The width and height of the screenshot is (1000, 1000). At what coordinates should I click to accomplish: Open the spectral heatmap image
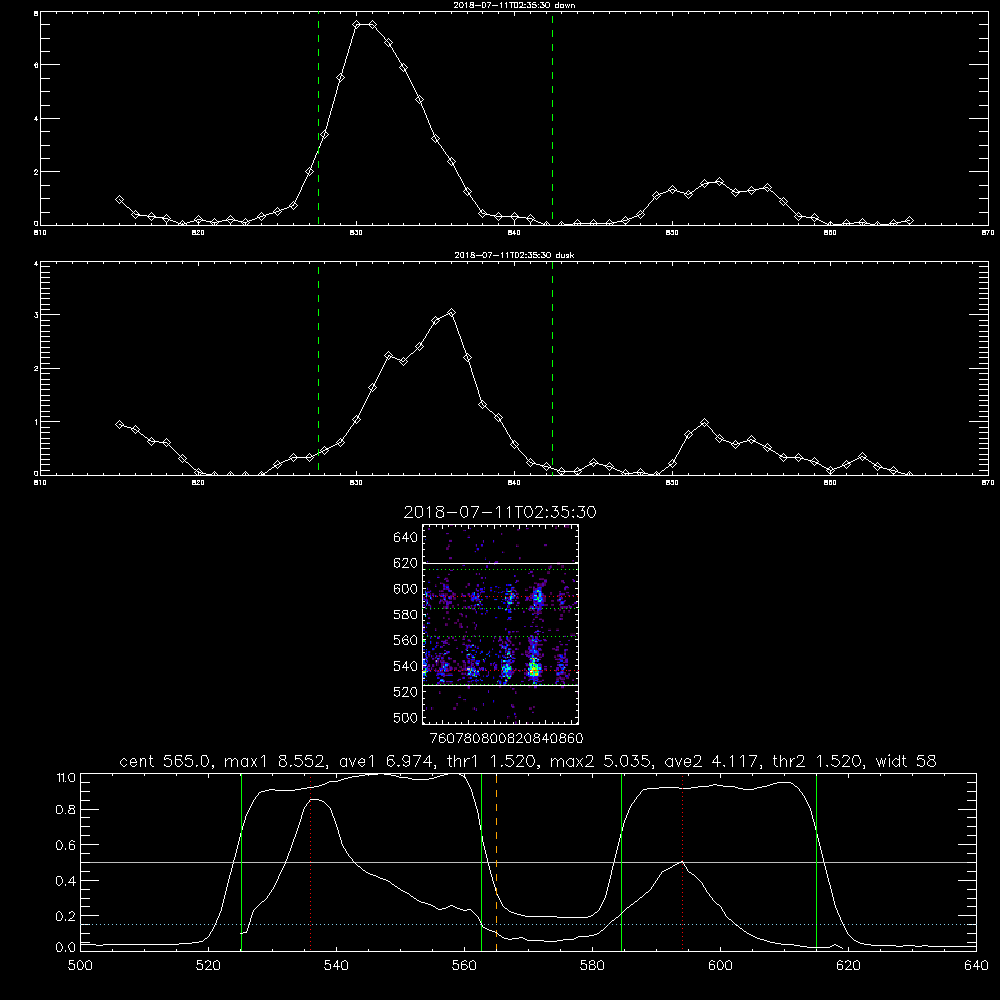501,624
